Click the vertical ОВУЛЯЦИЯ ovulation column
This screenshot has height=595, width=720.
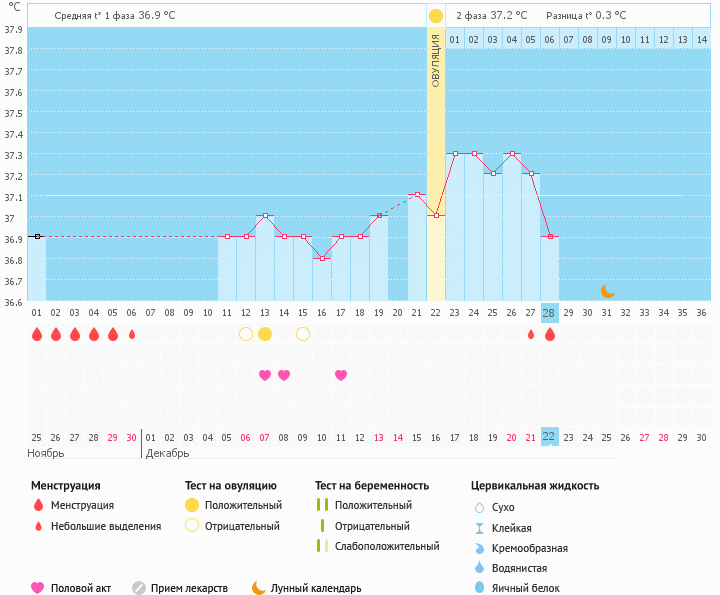(435, 160)
